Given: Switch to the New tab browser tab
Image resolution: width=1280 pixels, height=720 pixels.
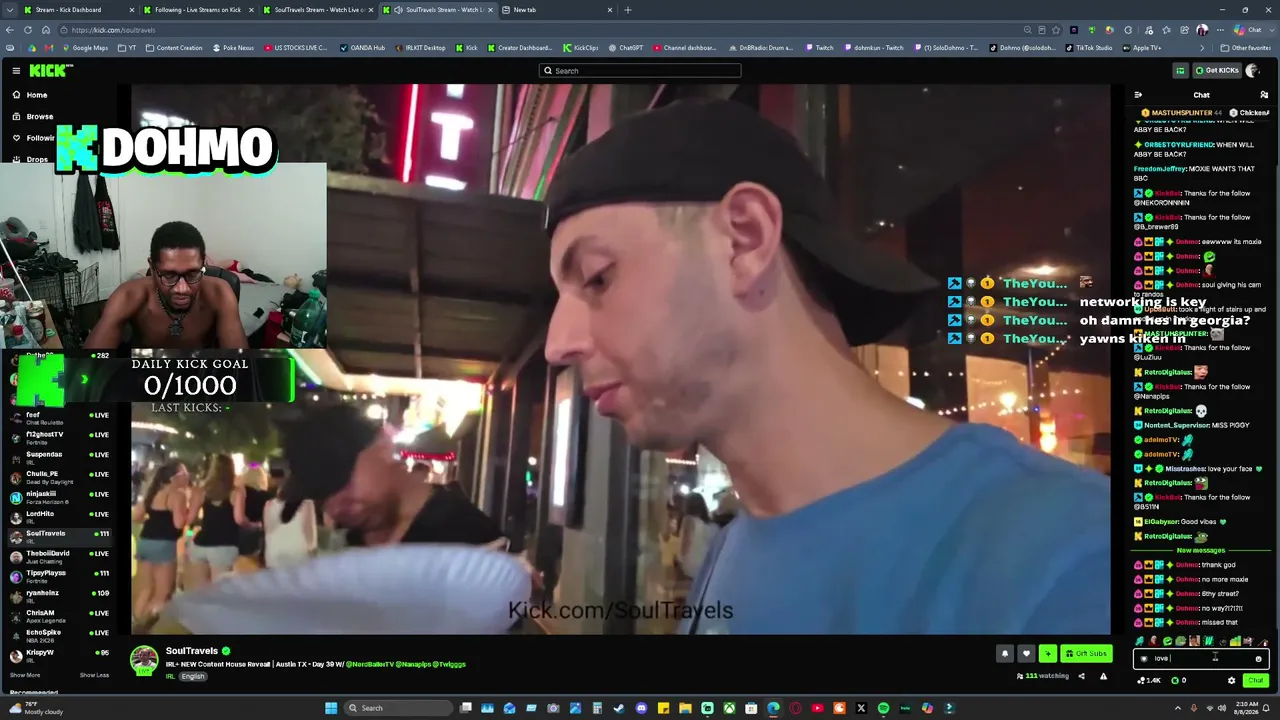Looking at the screenshot, I should pyautogui.click(x=558, y=10).
